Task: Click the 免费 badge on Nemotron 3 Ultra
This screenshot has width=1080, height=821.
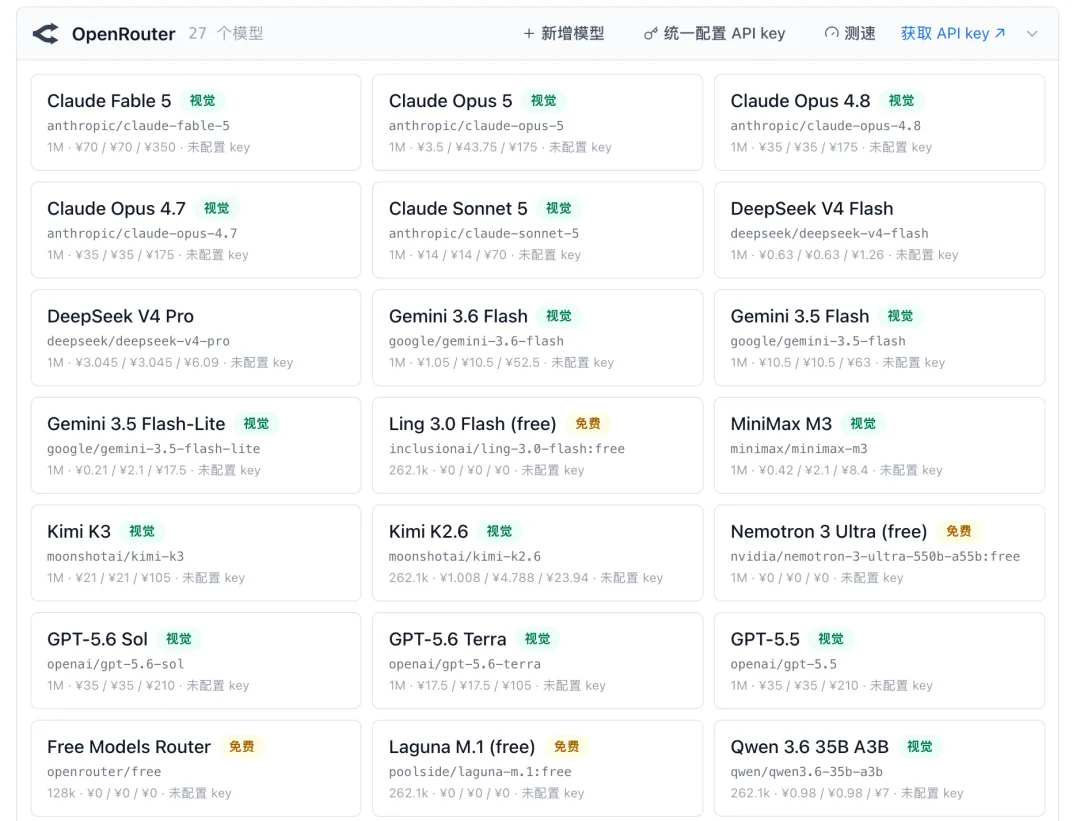Action: pyautogui.click(x=958, y=531)
